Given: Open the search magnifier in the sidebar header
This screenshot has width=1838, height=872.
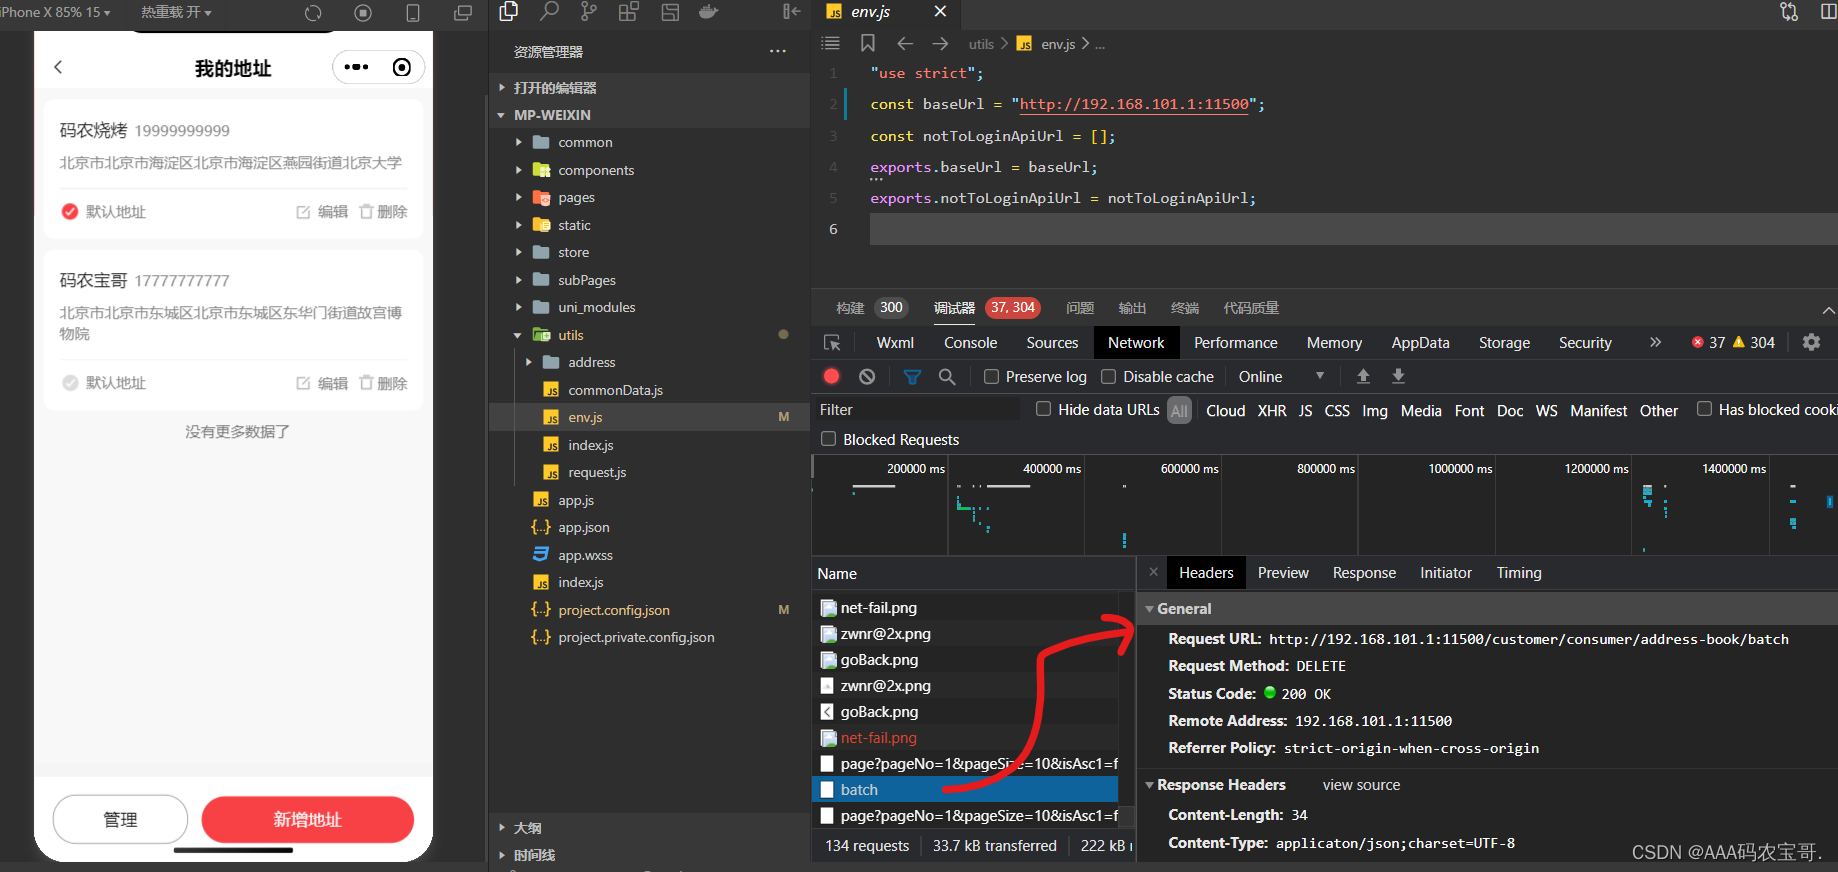Looking at the screenshot, I should [549, 12].
